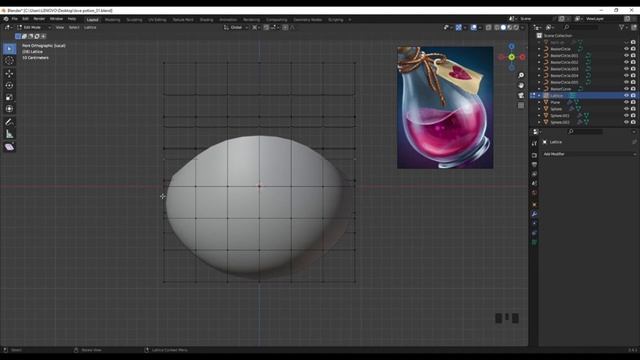Open the pivot point dropdown
Screen dimensions: 640x360
pyautogui.click(x=255, y=27)
